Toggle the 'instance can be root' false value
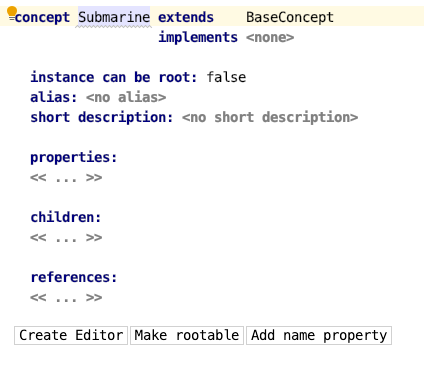 click(x=226, y=77)
